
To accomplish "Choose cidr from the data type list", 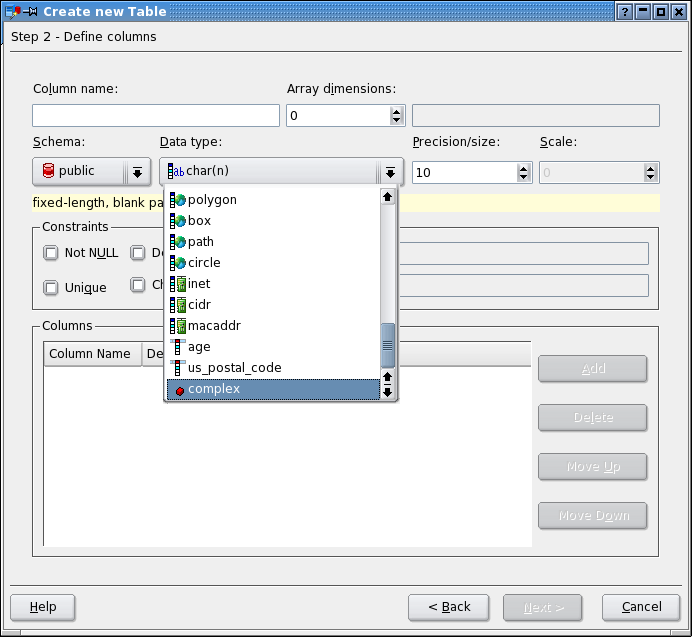I will coord(199,305).
